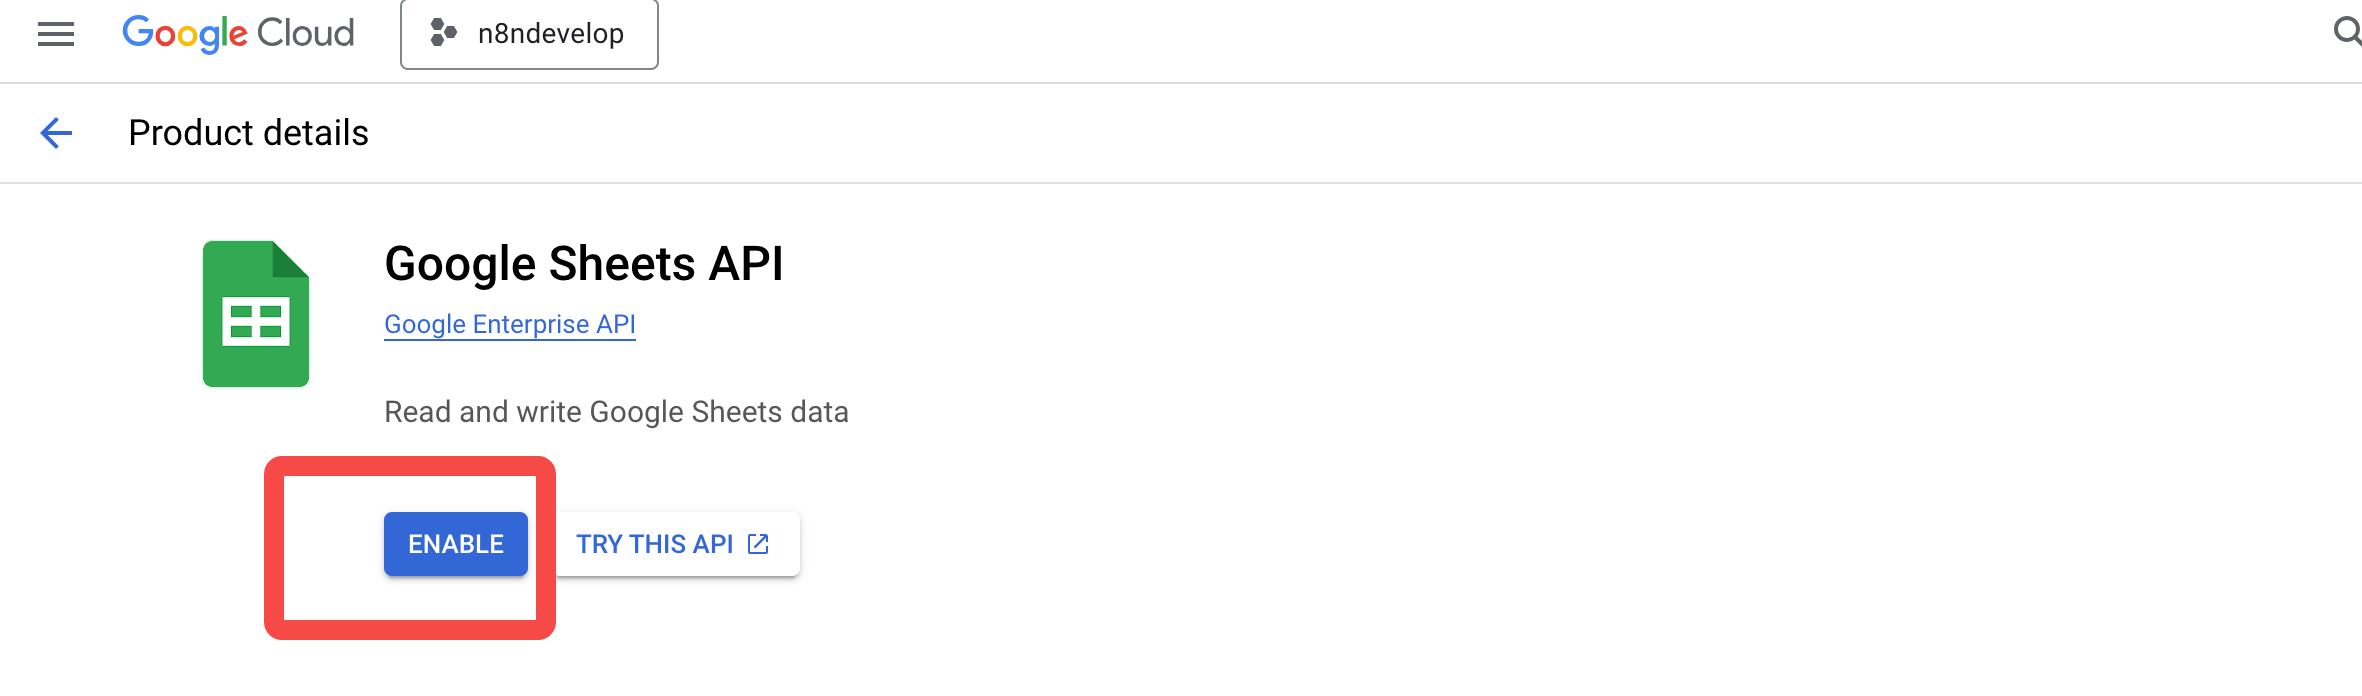The image size is (2362, 696).
Task: Click the multicolored Google wordmark
Action: click(x=185, y=34)
